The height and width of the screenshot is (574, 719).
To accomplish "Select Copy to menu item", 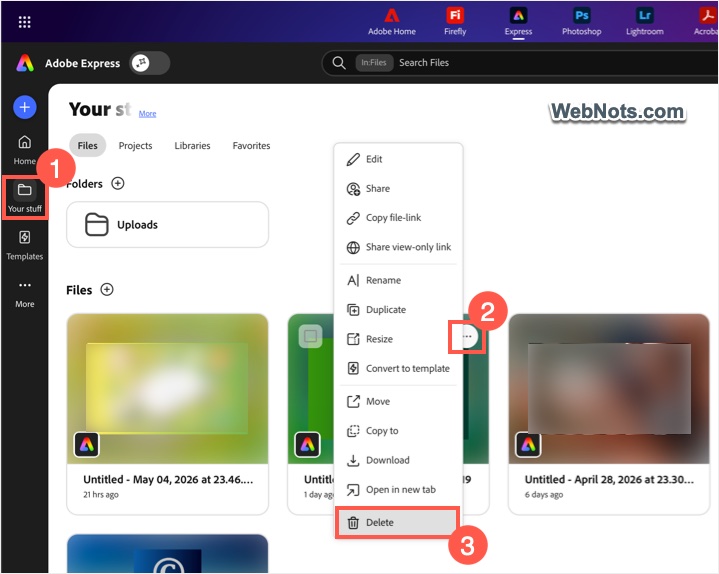I will (x=398, y=430).
